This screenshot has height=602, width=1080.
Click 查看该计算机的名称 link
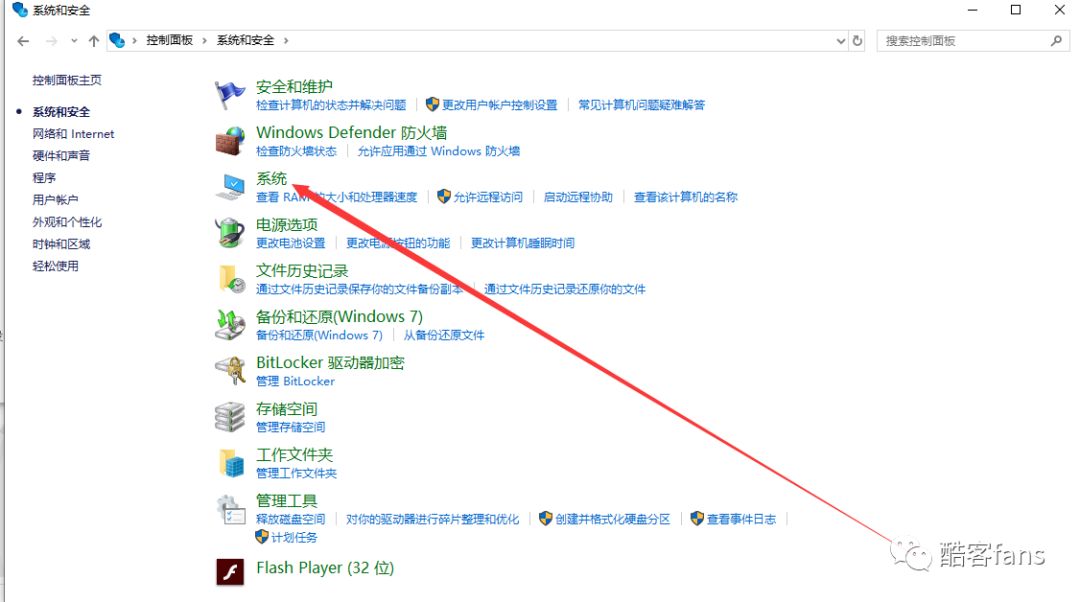tap(685, 198)
